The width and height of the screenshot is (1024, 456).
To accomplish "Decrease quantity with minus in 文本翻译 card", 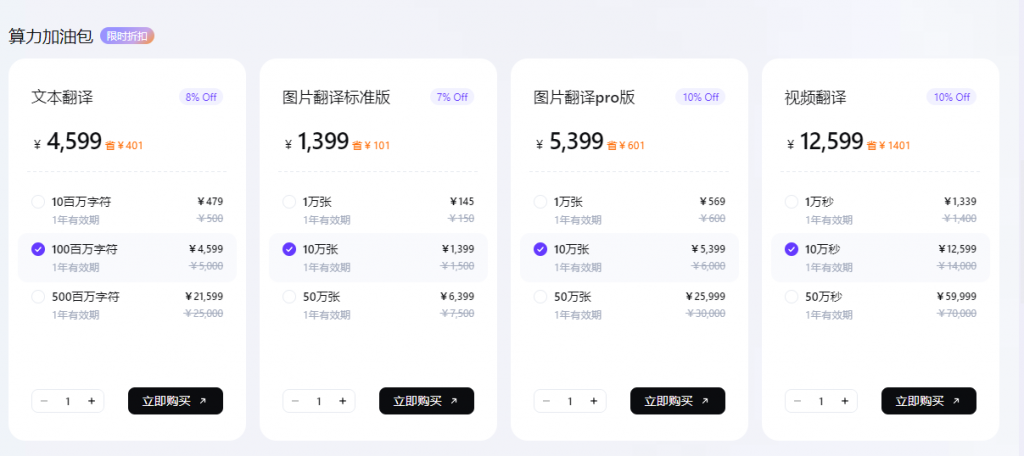I will click(44, 401).
